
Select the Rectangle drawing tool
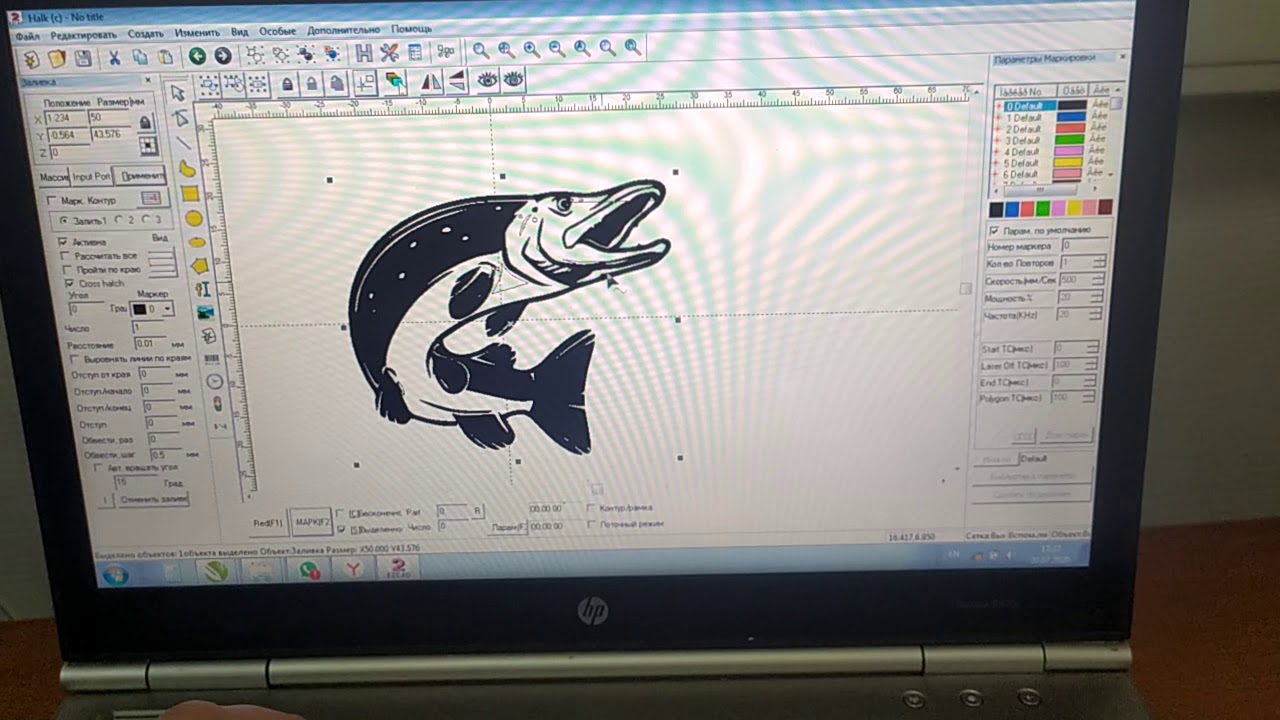click(190, 194)
